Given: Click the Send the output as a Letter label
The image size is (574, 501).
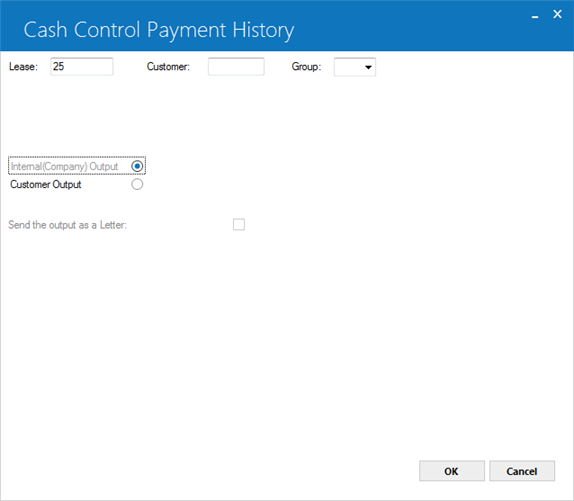Looking at the screenshot, I should tap(67, 225).
